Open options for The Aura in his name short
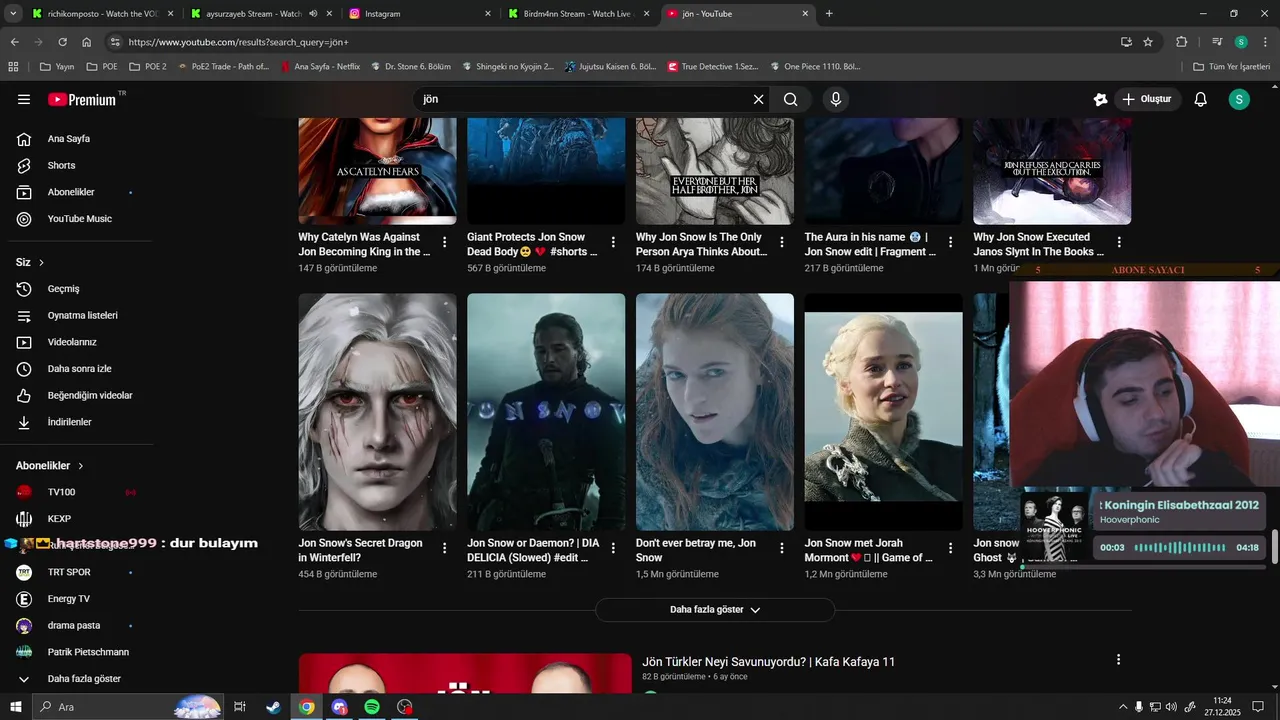Image resolution: width=1280 pixels, height=720 pixels. click(951, 242)
